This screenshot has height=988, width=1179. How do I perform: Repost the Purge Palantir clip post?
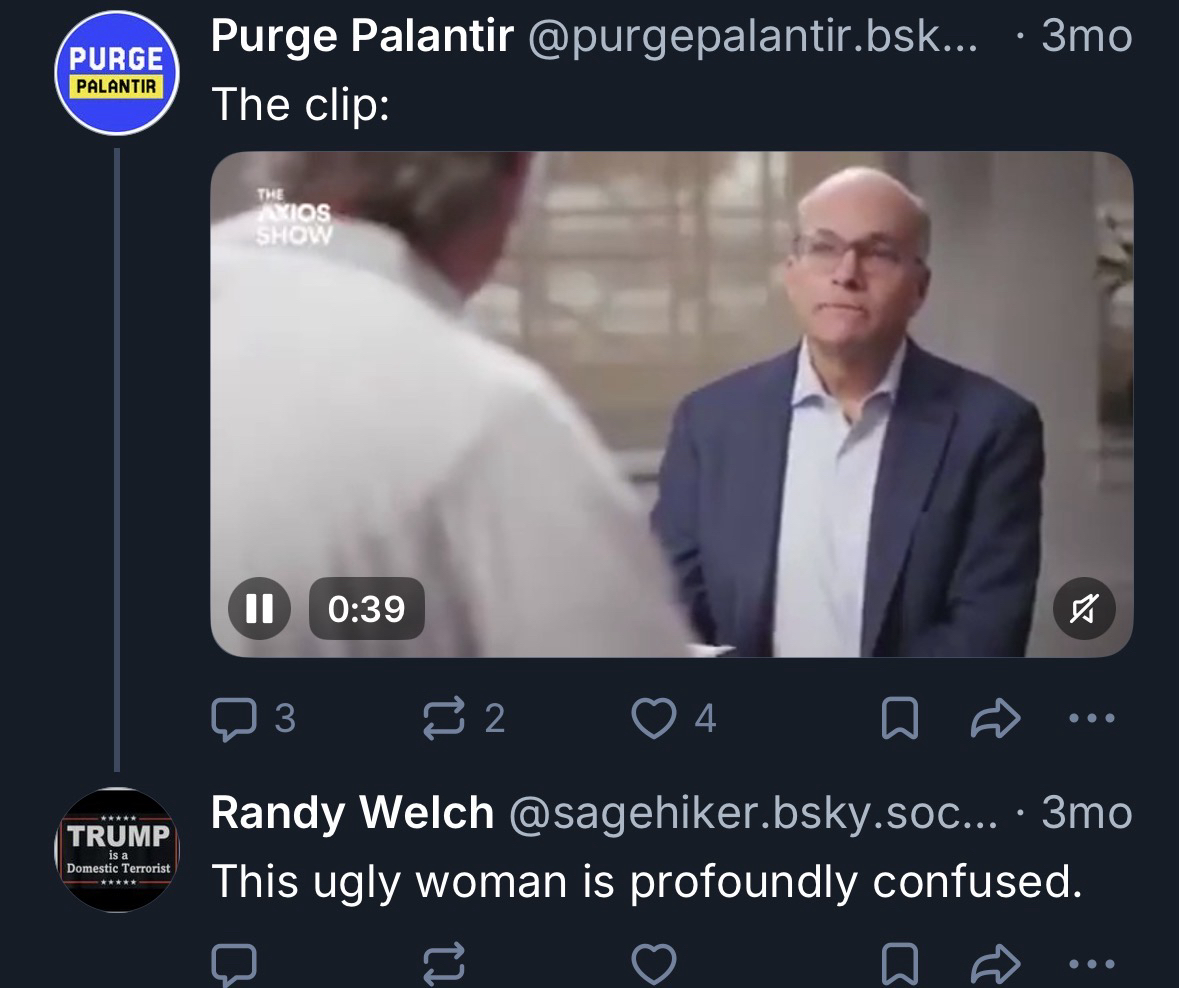click(443, 717)
